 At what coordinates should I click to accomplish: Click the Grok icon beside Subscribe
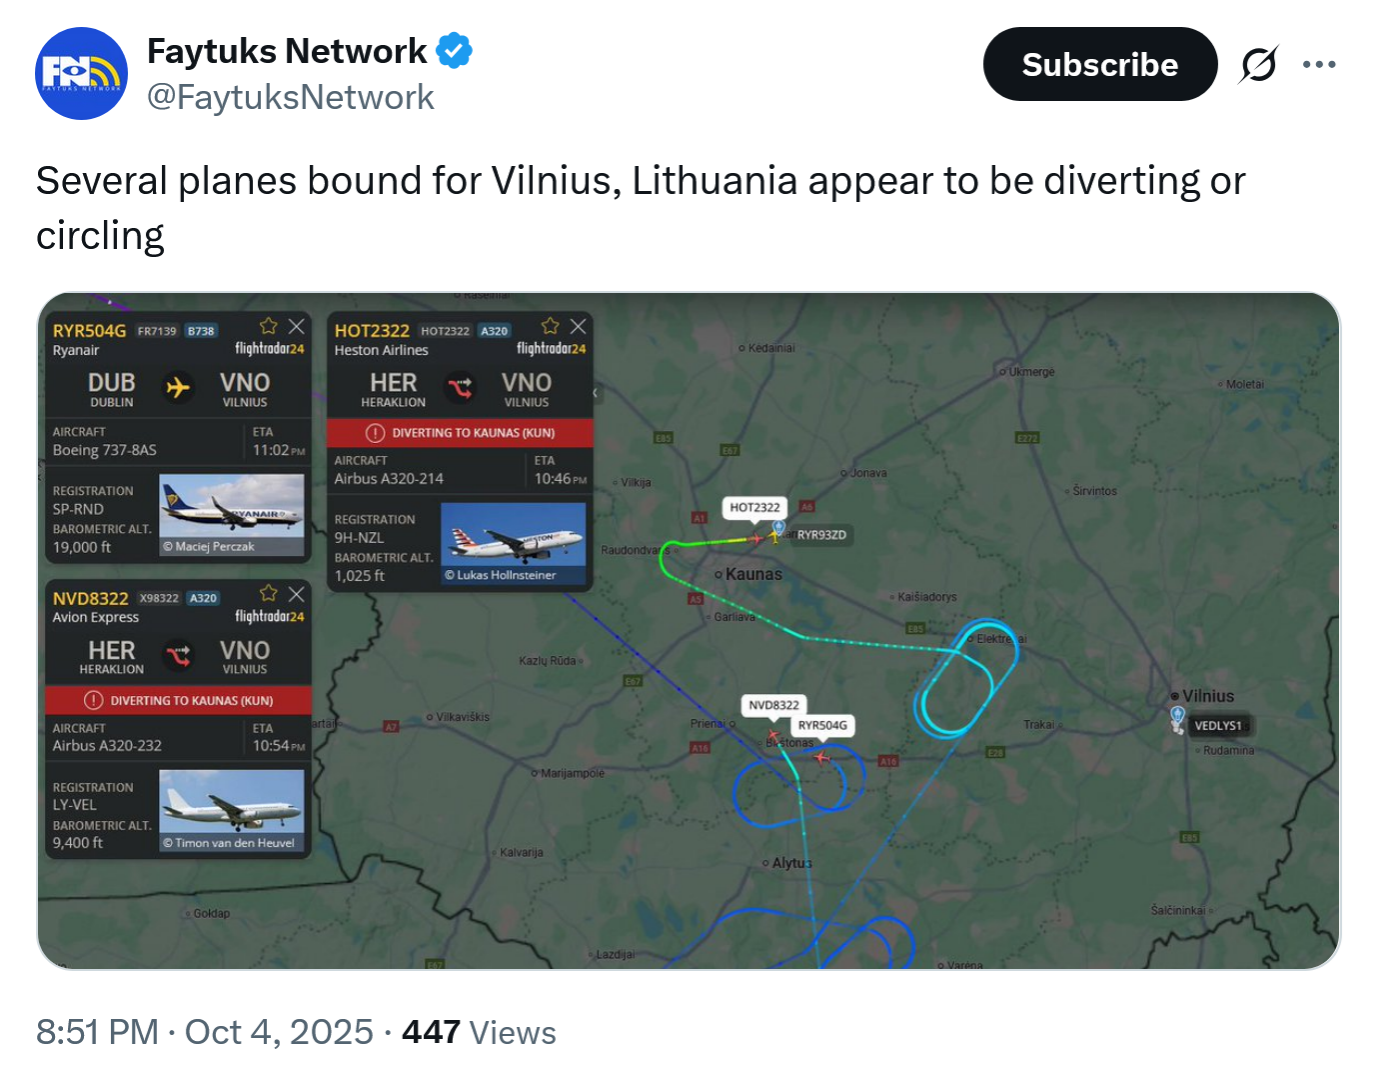tap(1258, 65)
